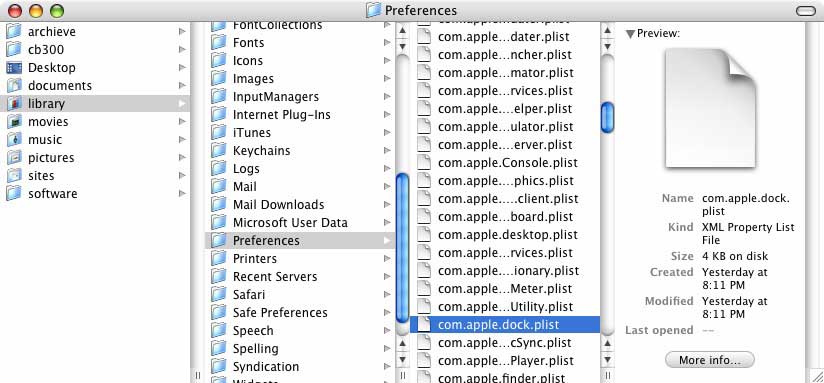The width and height of the screenshot is (824, 383).
Task: Select com.apple...Utility.plist file
Action: (505, 306)
